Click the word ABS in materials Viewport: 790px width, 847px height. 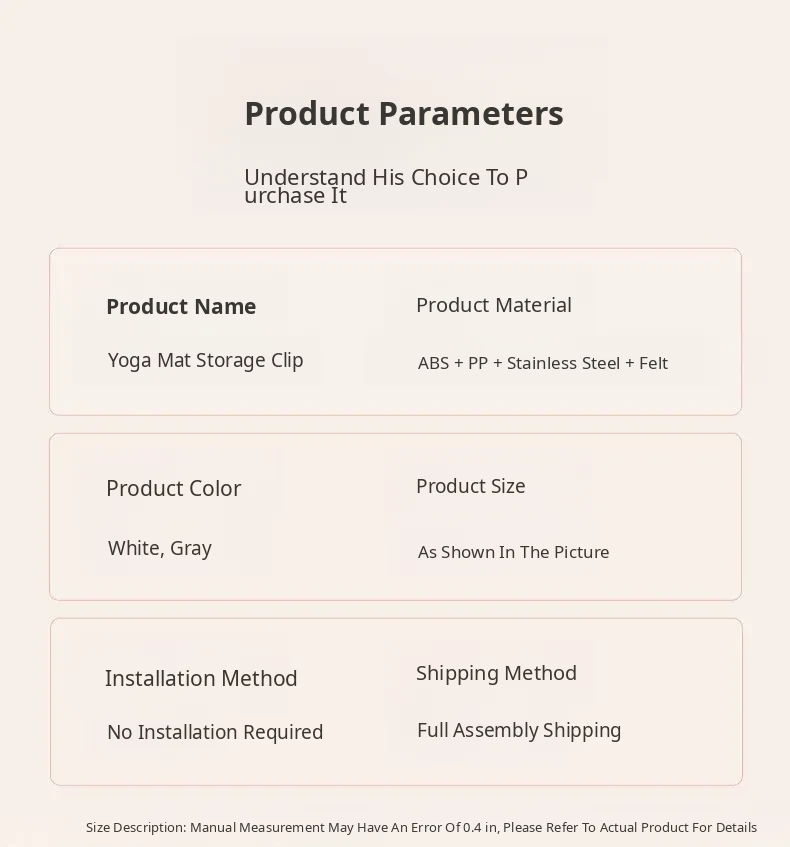pos(433,363)
